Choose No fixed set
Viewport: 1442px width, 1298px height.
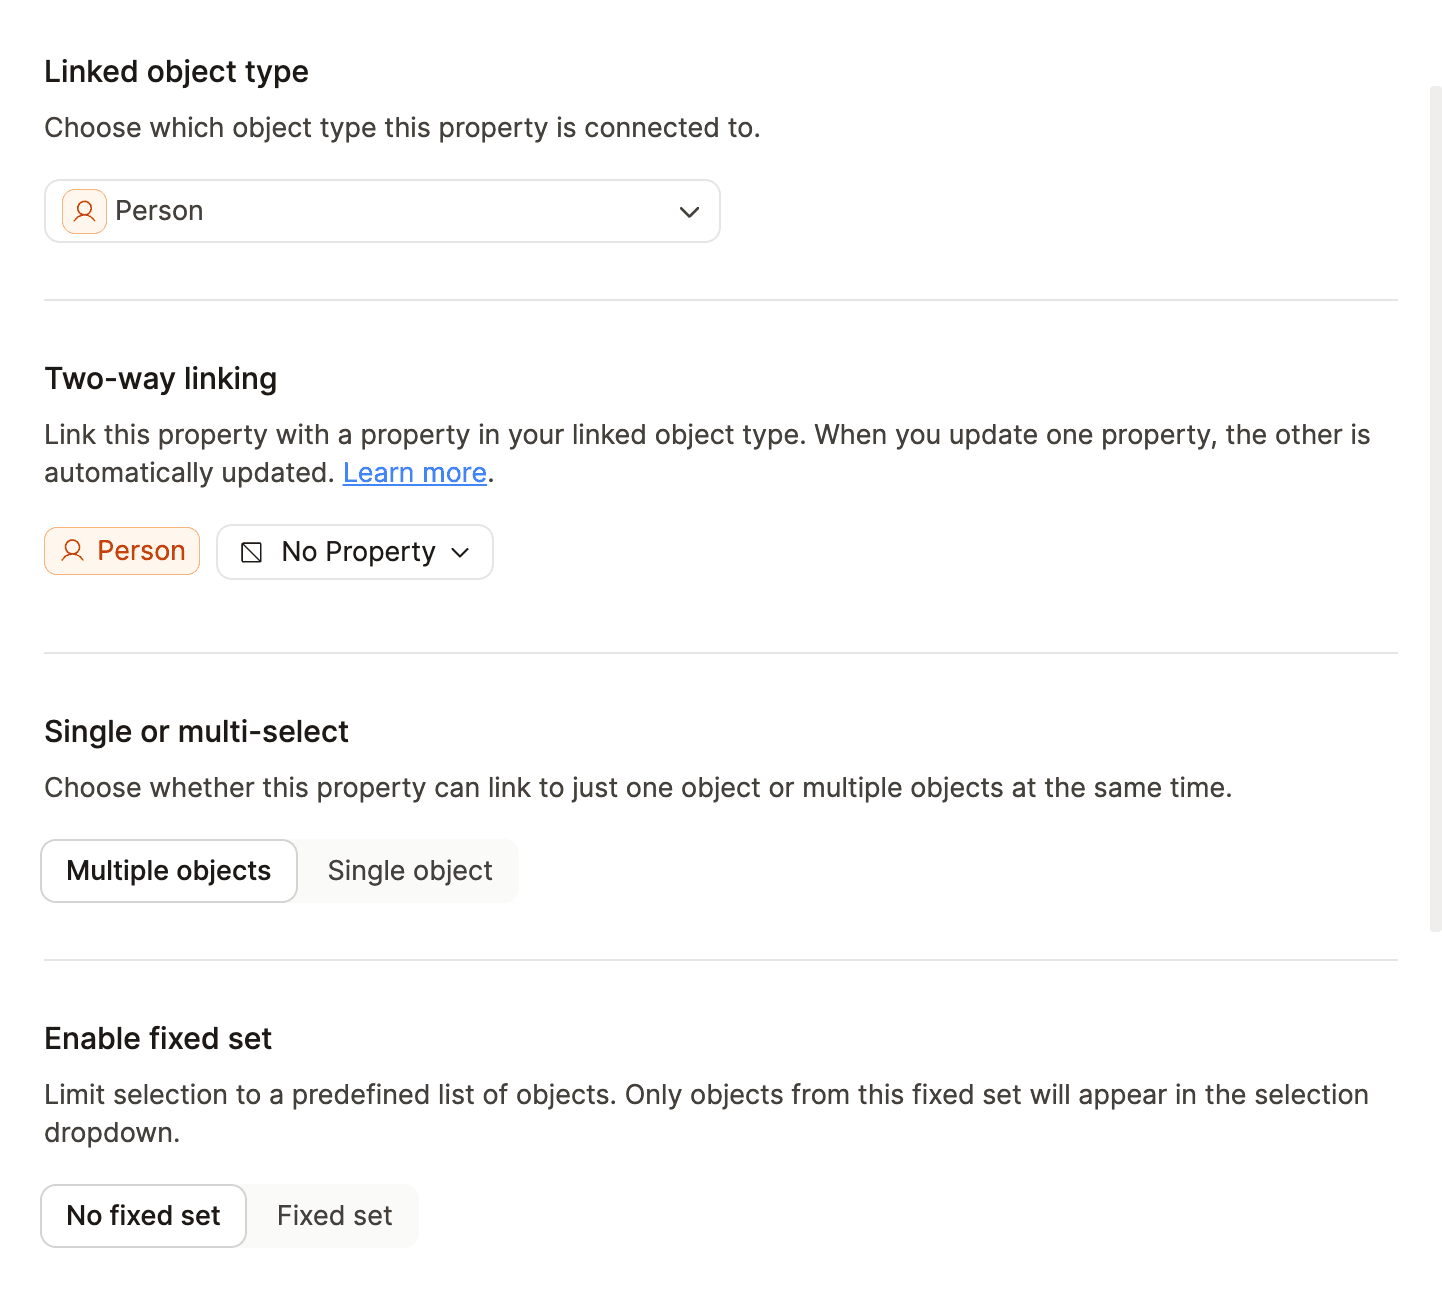[x=143, y=1215]
